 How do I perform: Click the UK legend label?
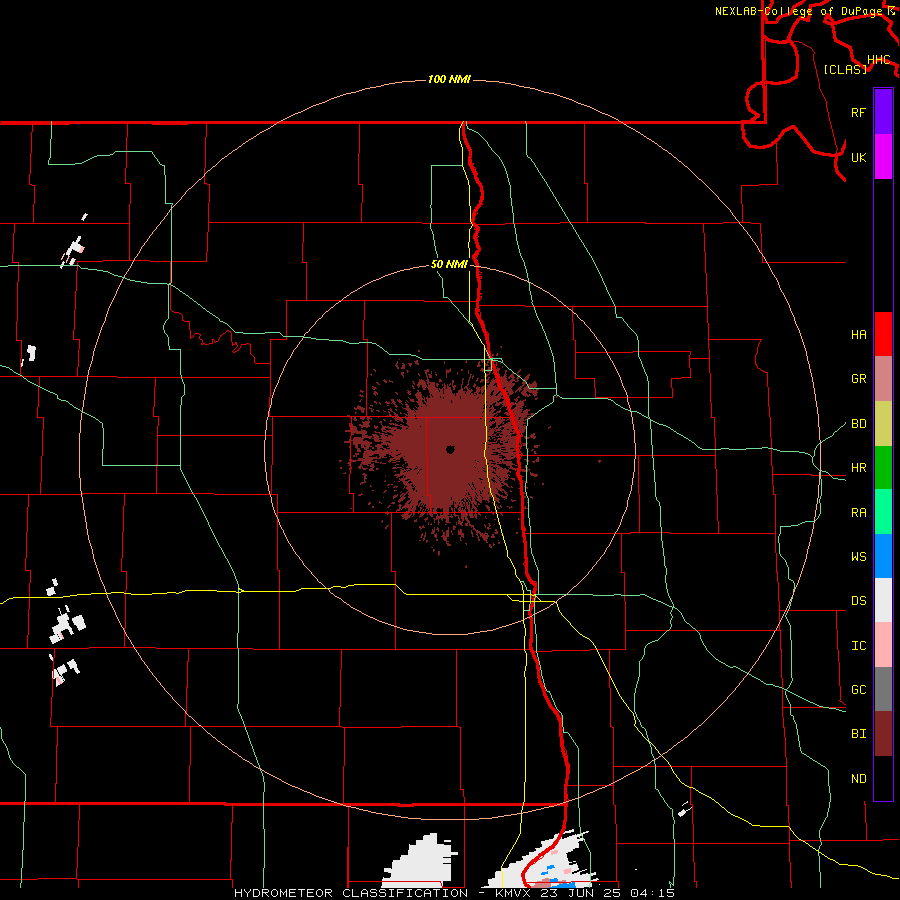(x=858, y=157)
